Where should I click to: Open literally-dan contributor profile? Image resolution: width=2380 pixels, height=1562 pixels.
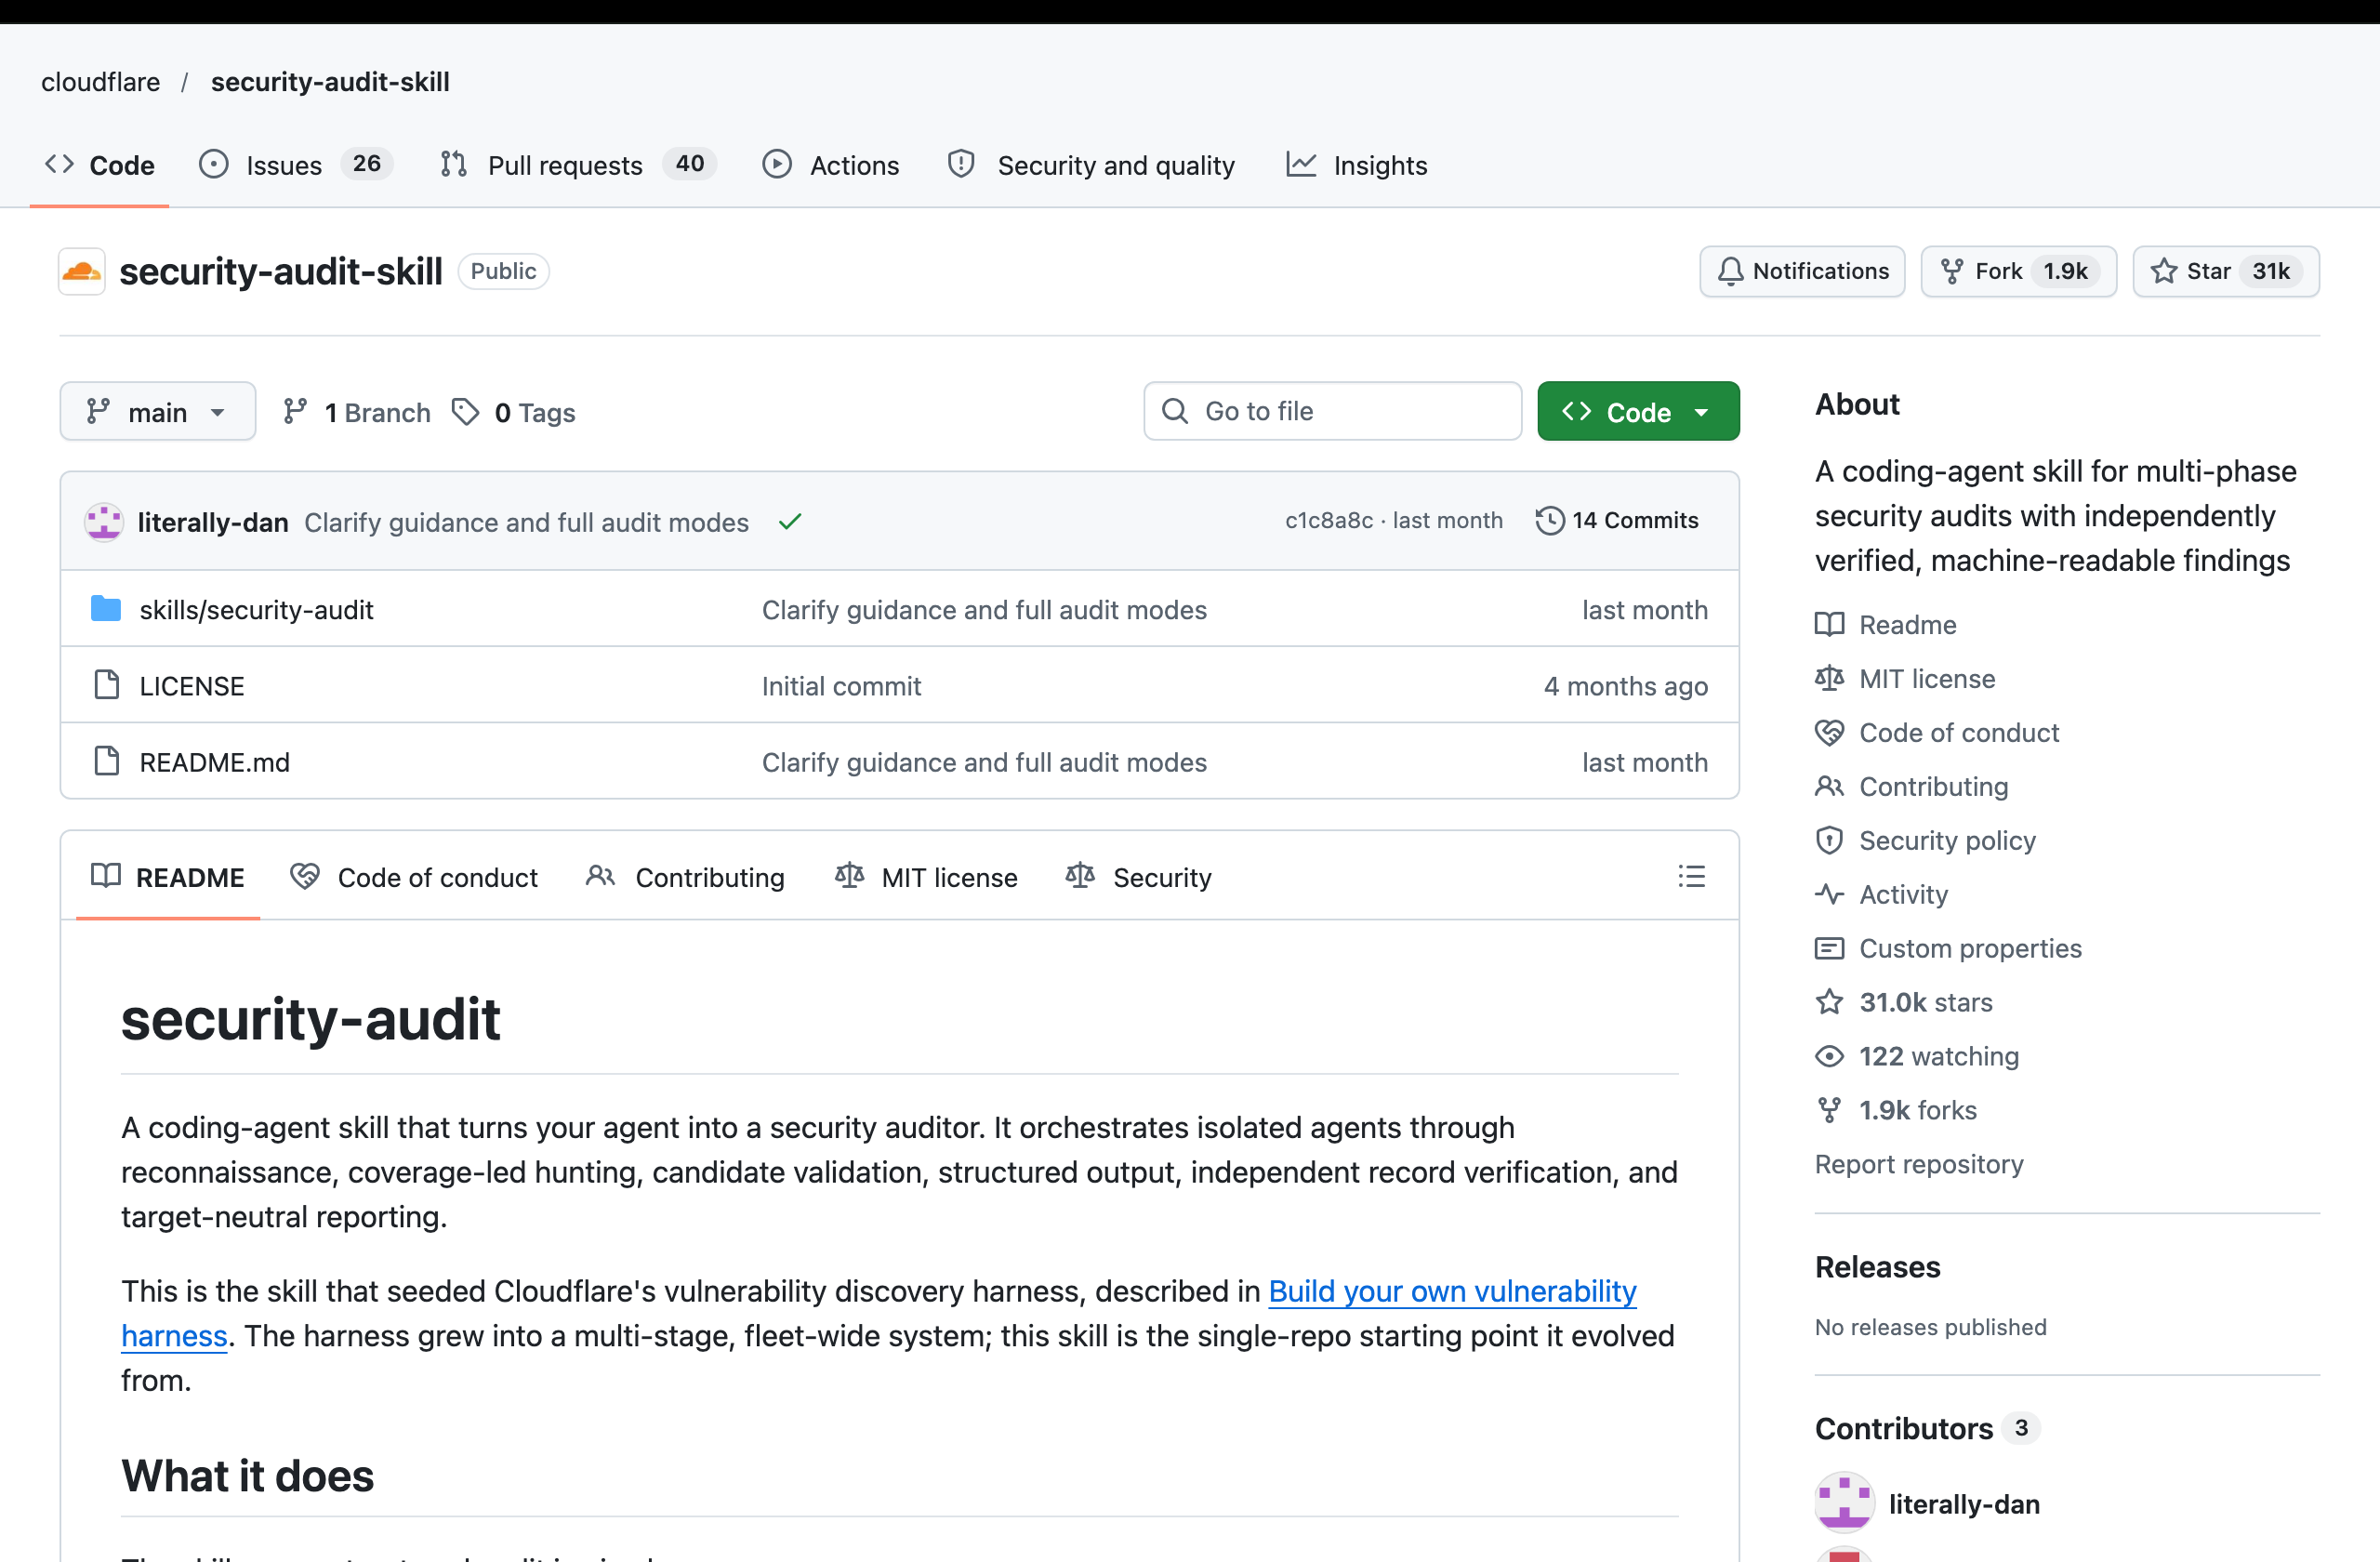coord(1964,1503)
